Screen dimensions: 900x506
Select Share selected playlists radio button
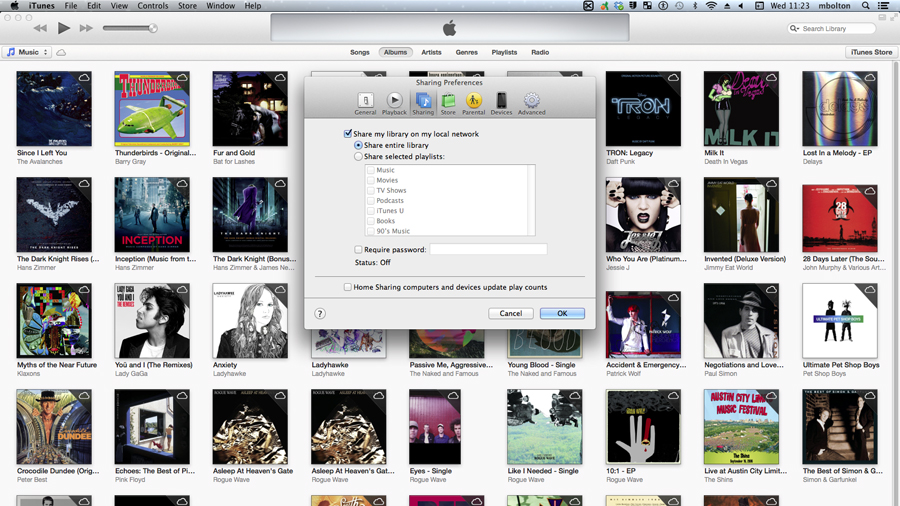pyautogui.click(x=358, y=156)
